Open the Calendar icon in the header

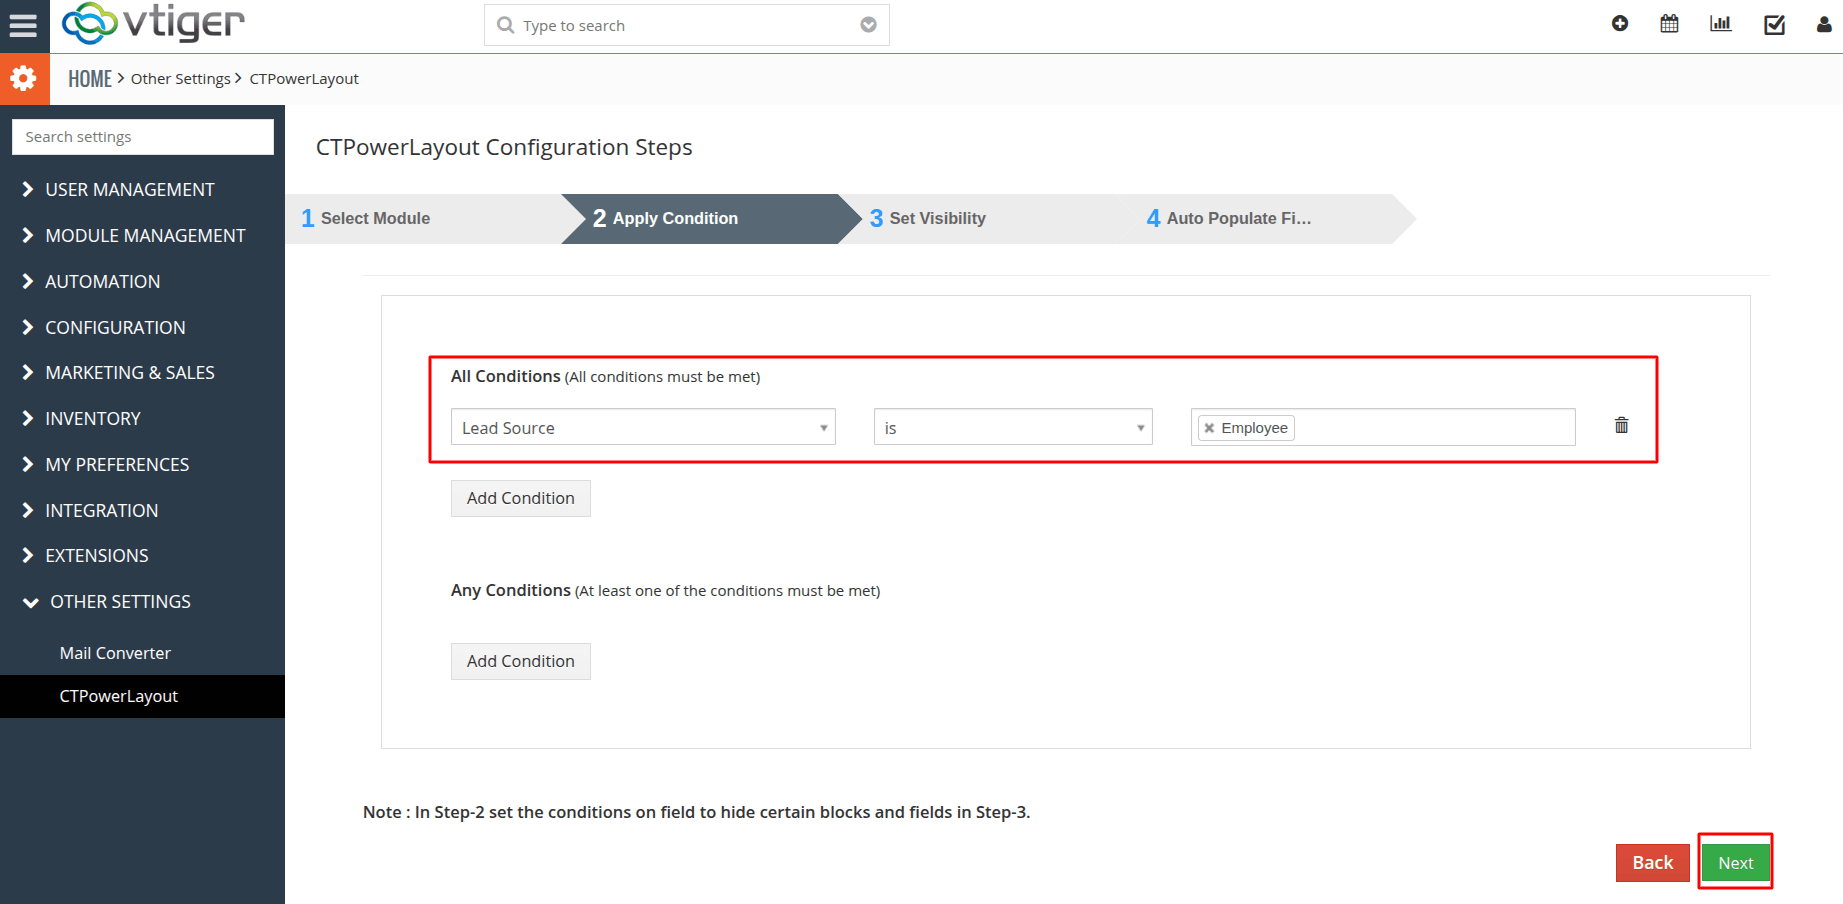click(1669, 24)
